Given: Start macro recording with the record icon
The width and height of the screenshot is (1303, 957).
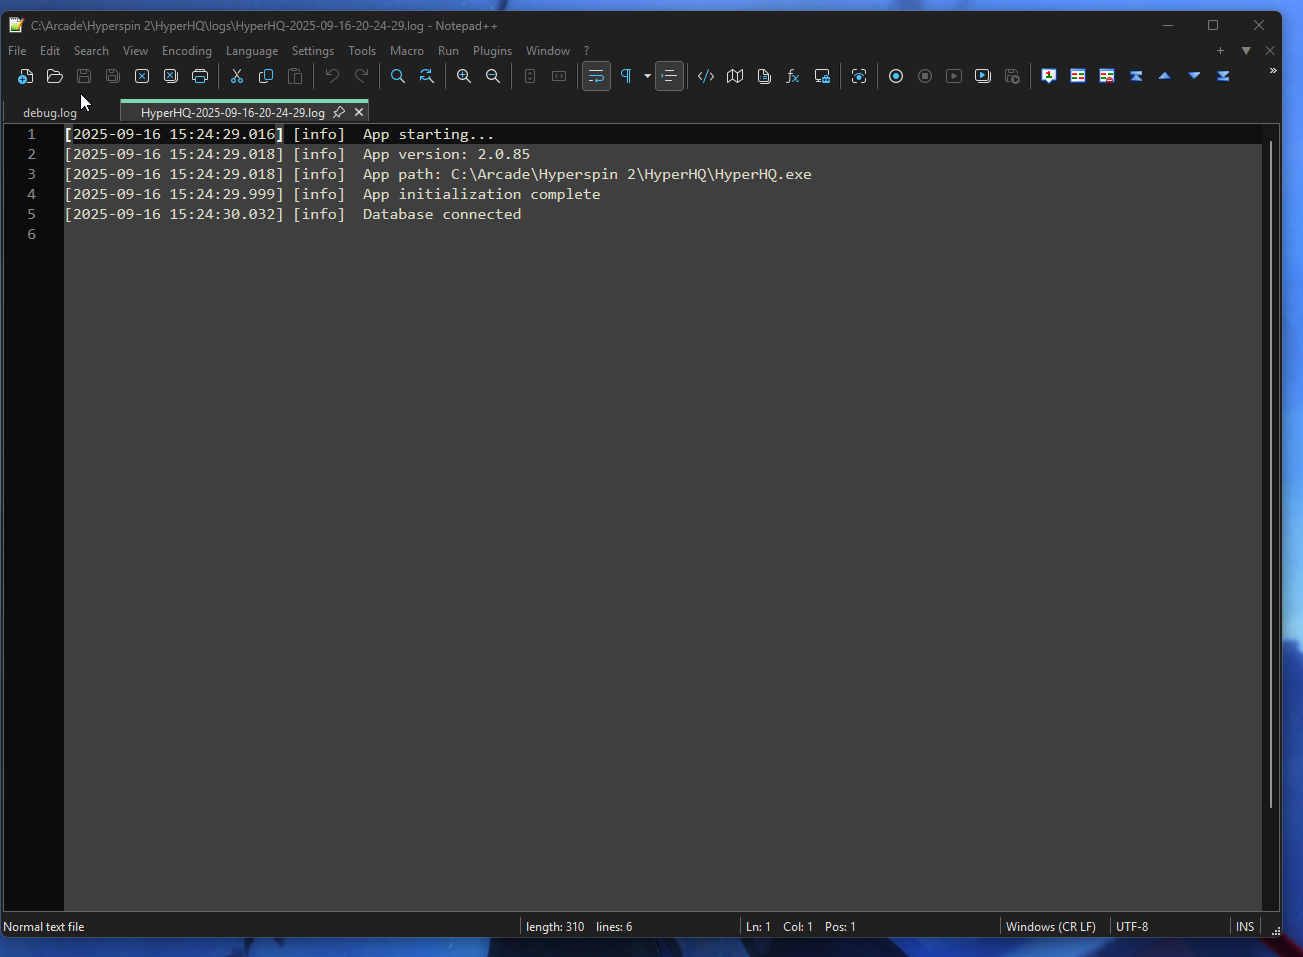Looking at the screenshot, I should [x=896, y=76].
